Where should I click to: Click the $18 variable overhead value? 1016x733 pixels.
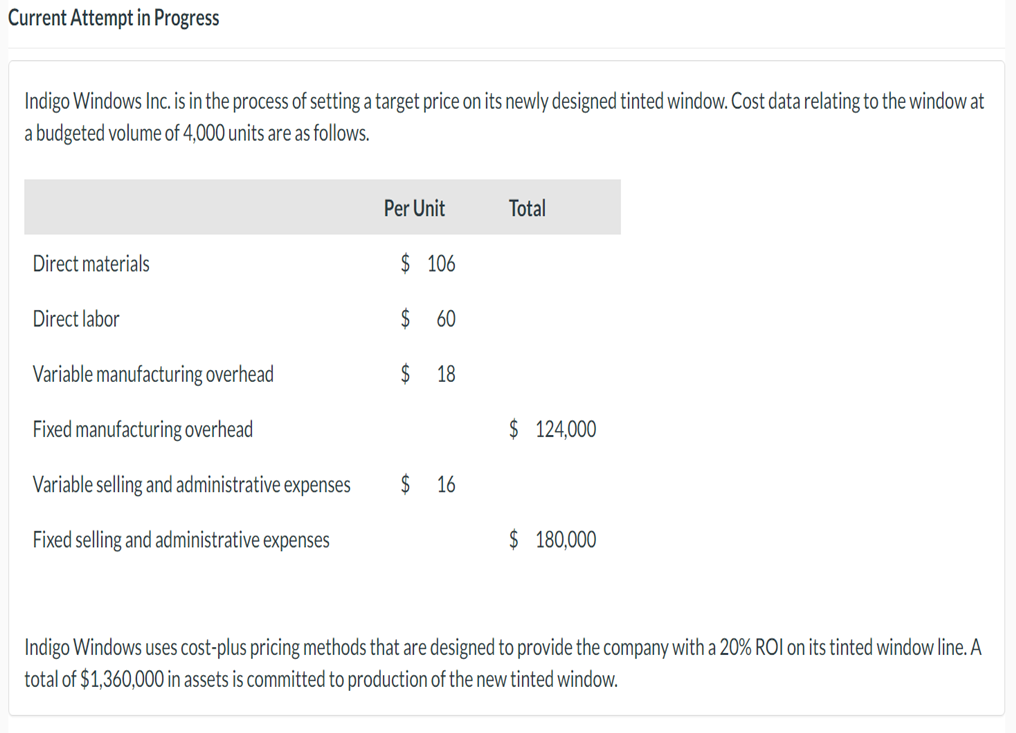(x=428, y=374)
